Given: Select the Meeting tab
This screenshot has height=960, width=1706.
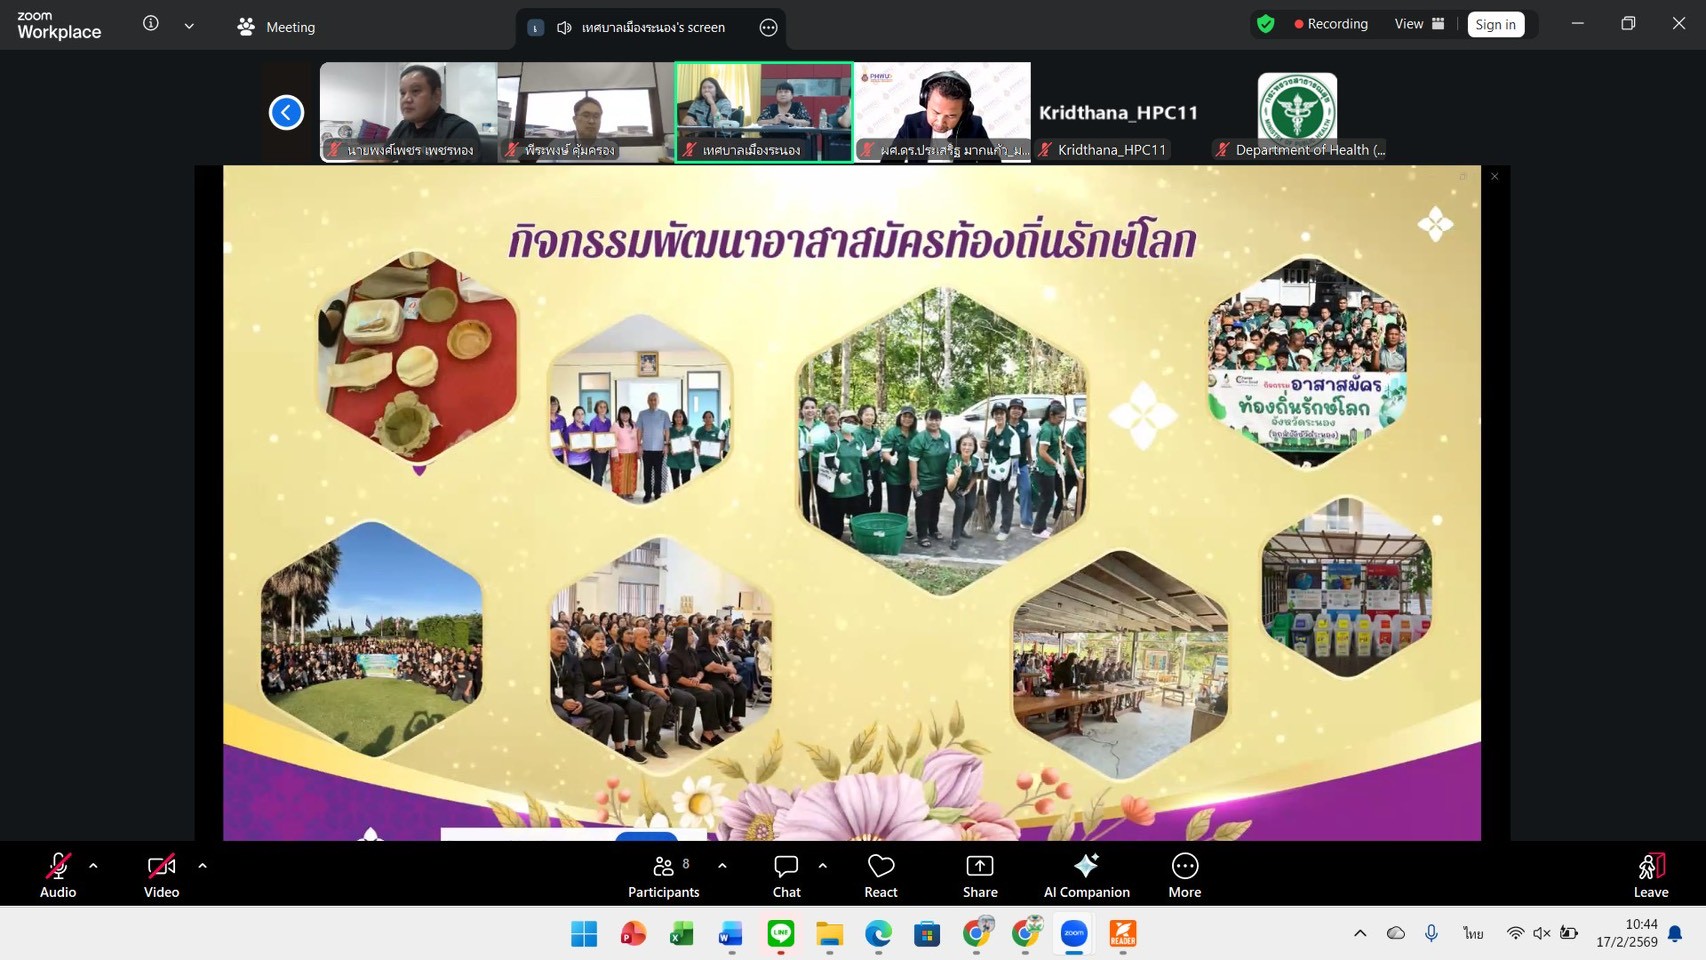Looking at the screenshot, I should (277, 27).
